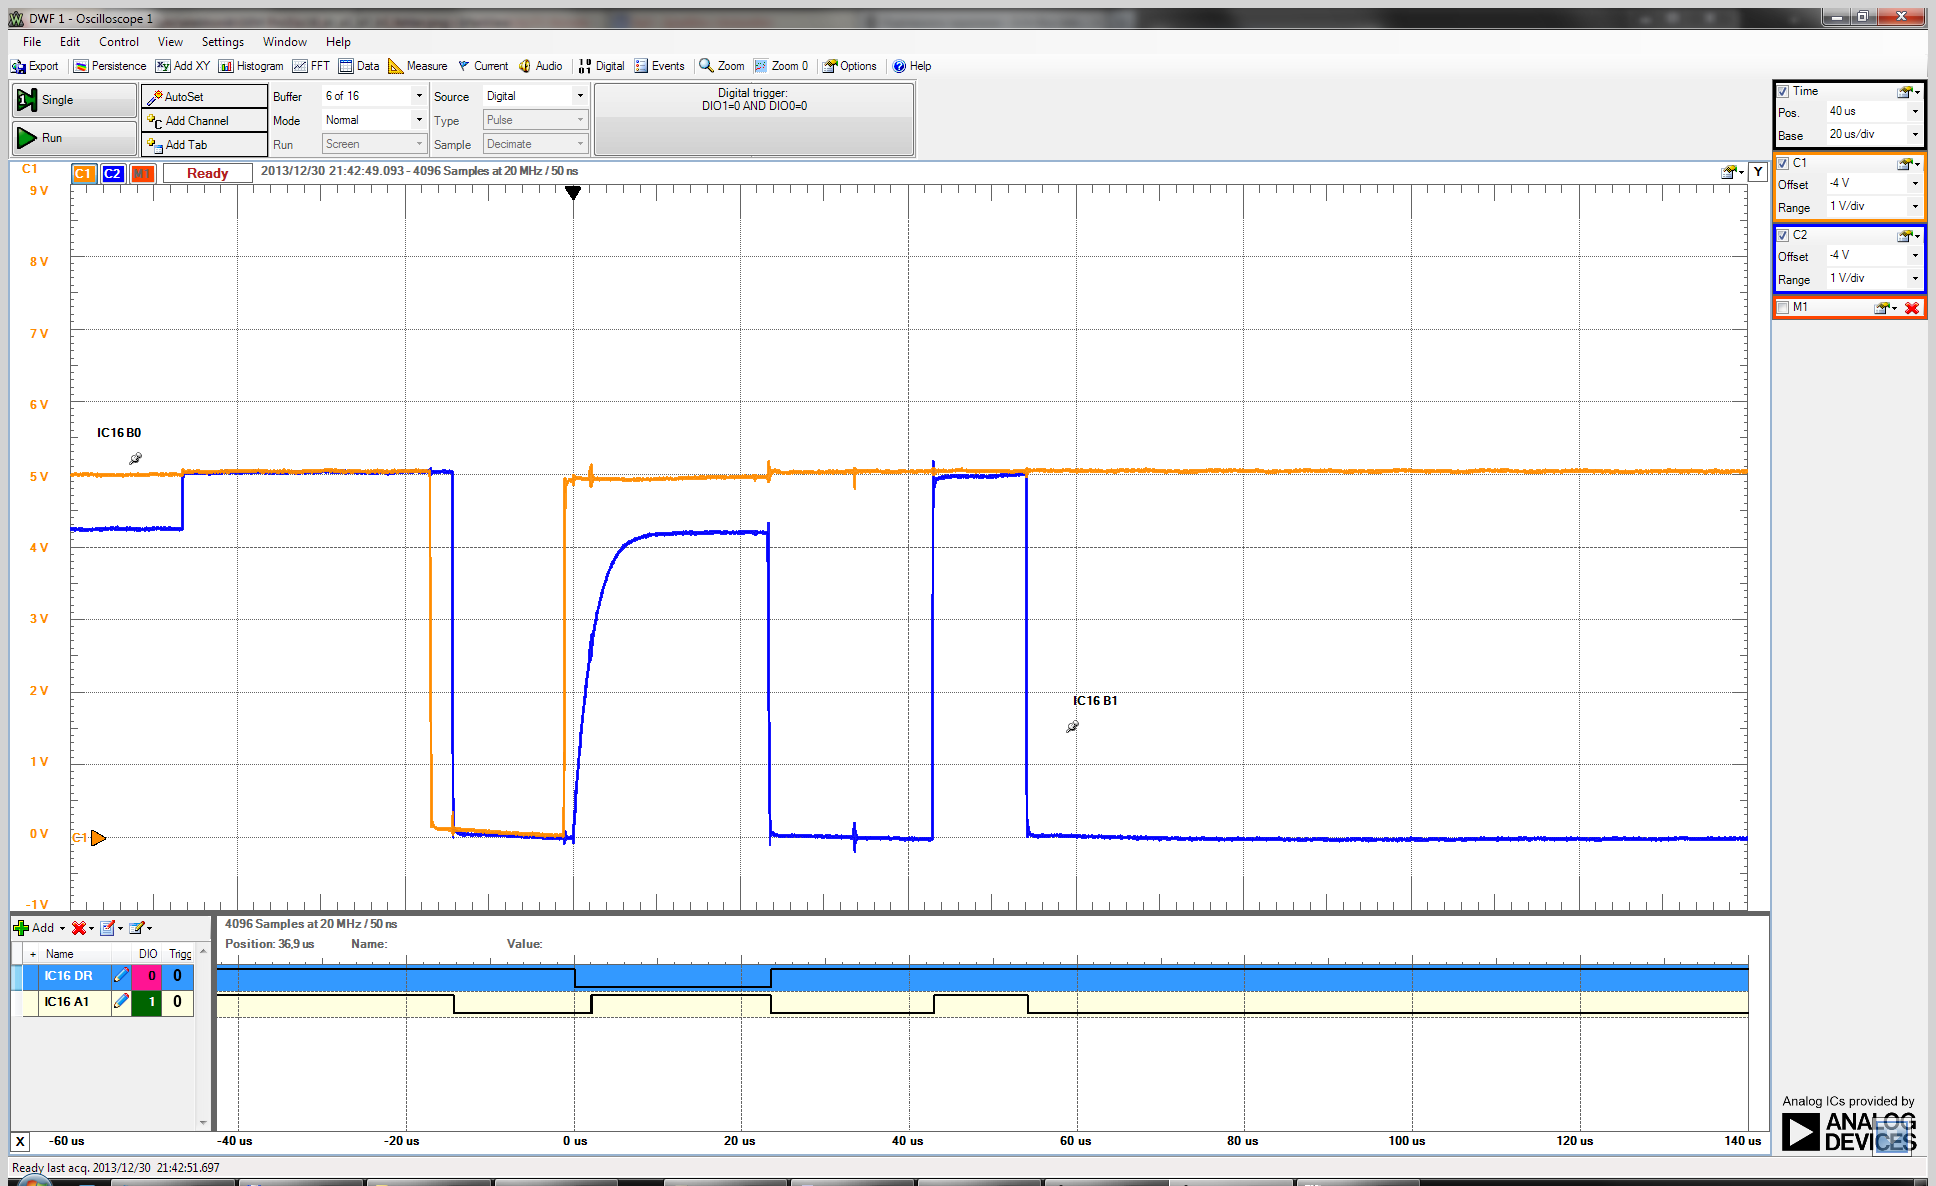Viewport: 1936px width, 1186px height.
Task: Click the Export toolbar icon
Action: [x=35, y=66]
